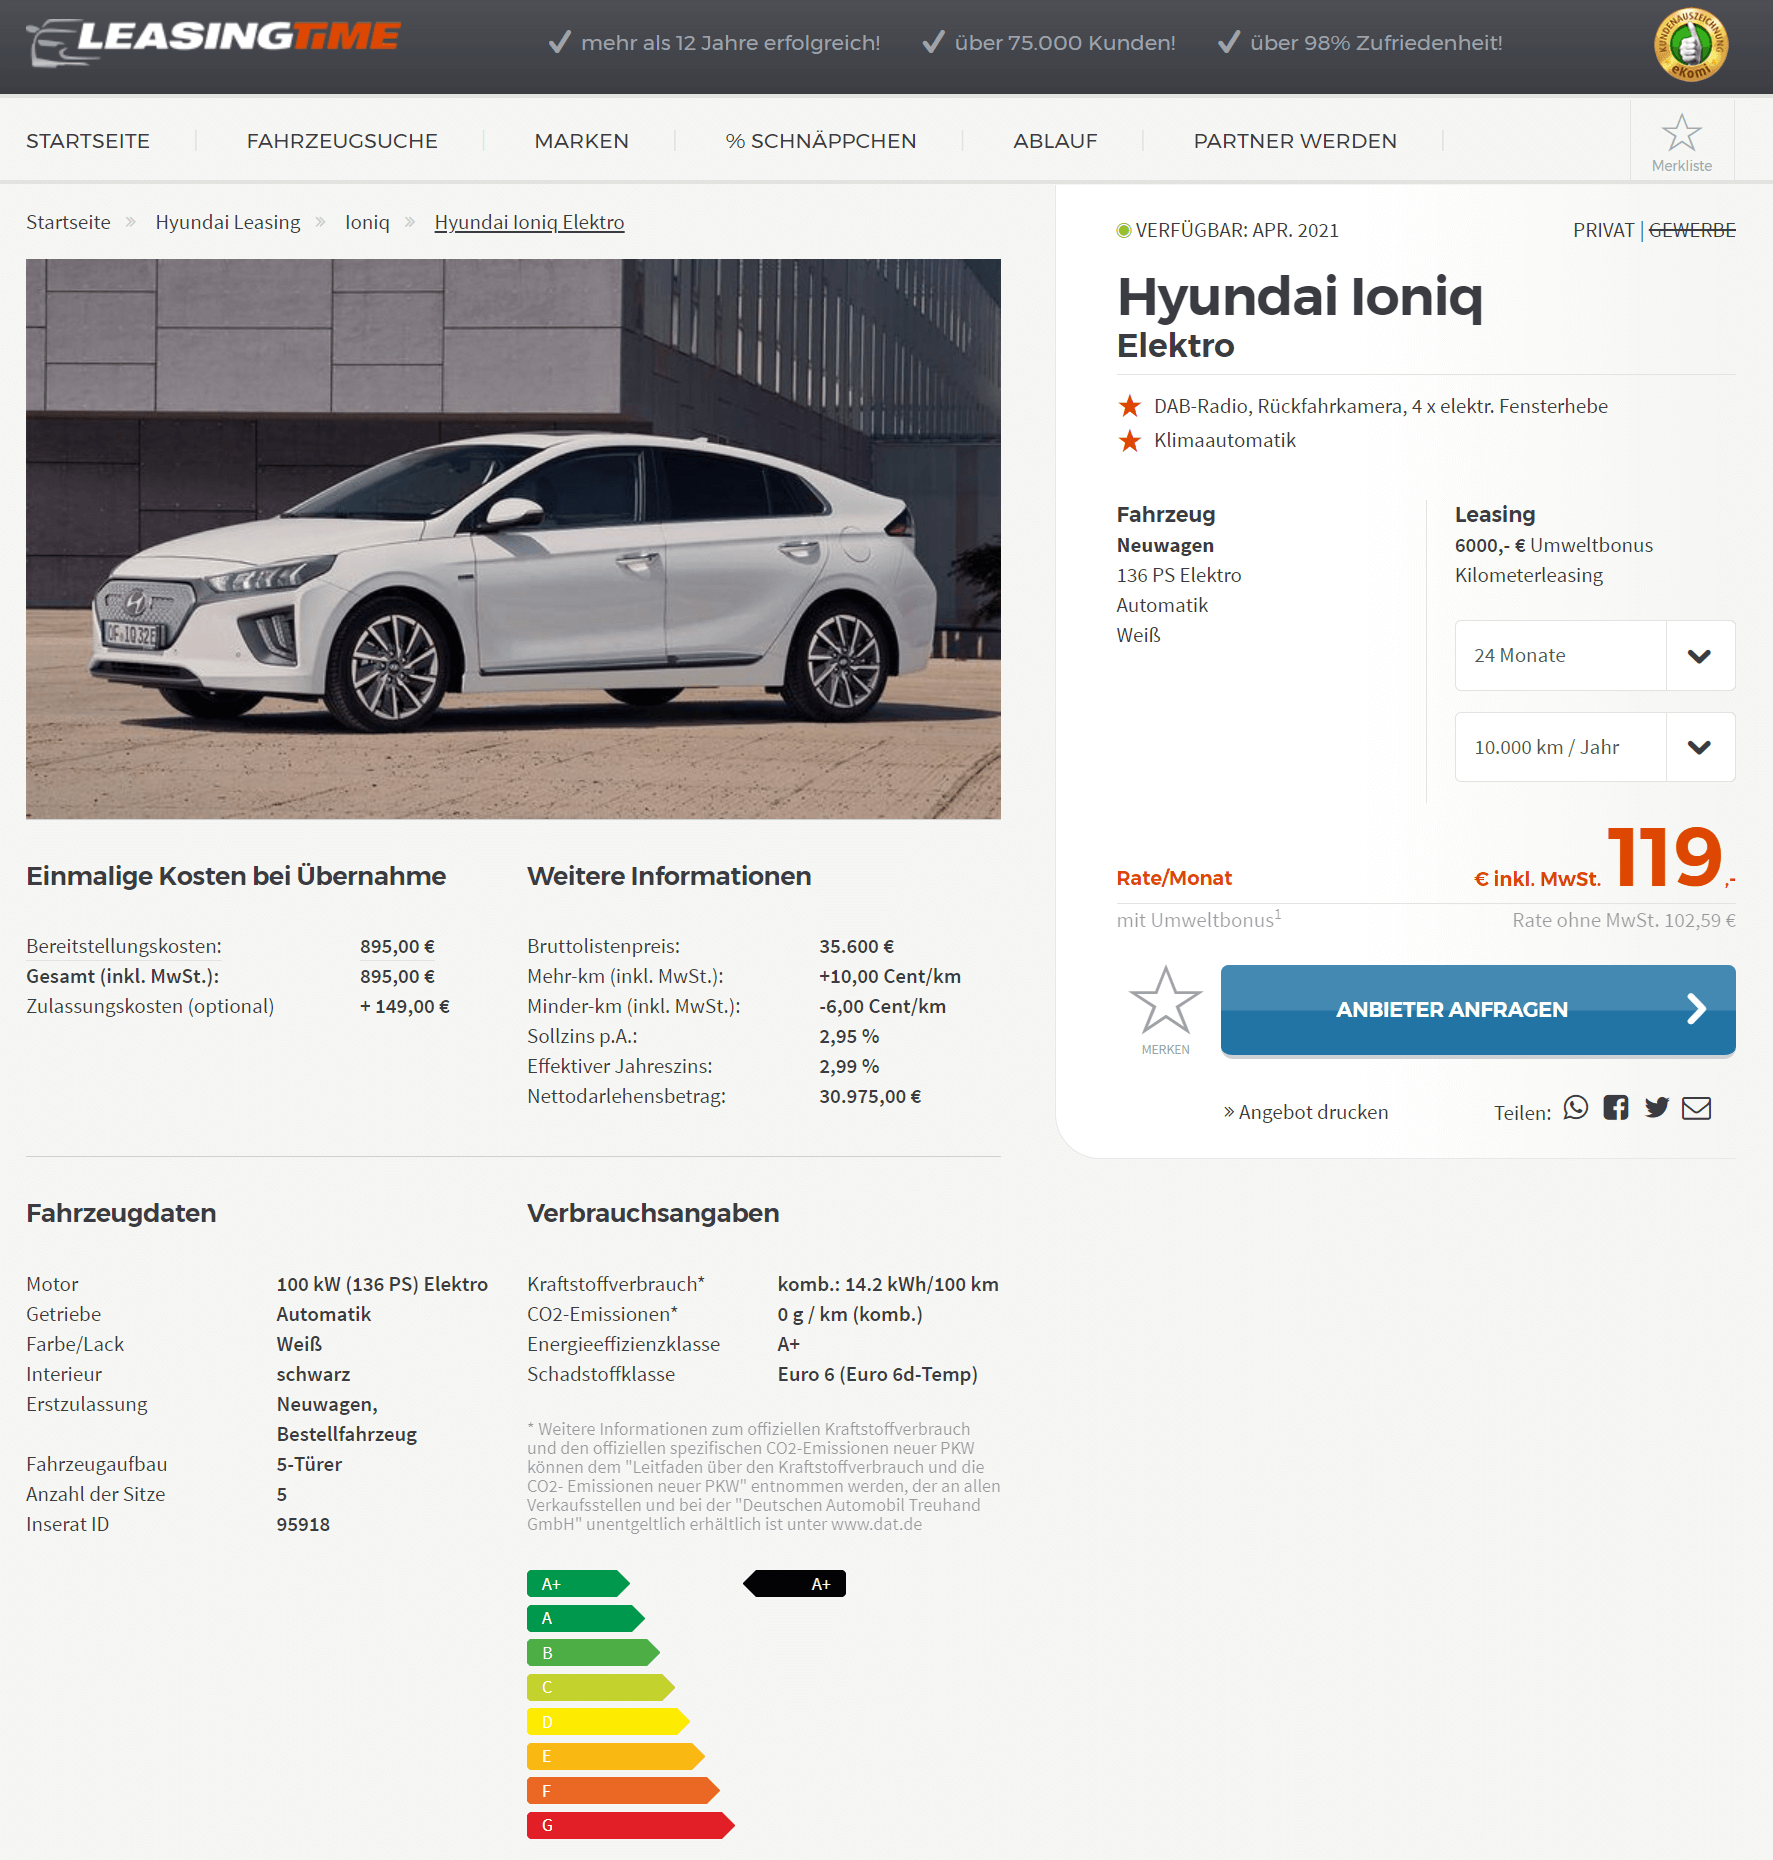Click 'komb.: 14.2 kWh/100 km' value
This screenshot has width=1773, height=1860.
coord(888,1284)
